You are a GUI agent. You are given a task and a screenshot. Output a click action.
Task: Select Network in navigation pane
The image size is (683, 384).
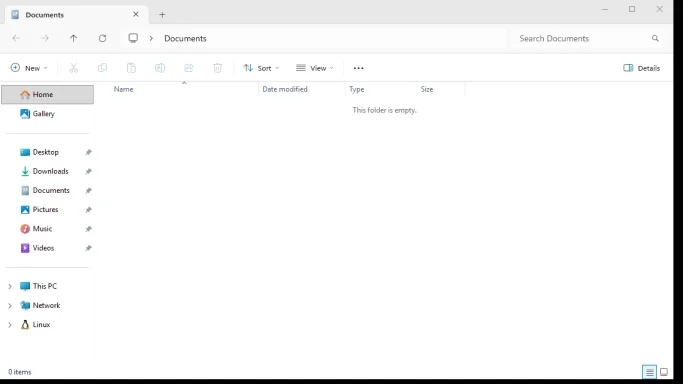(x=47, y=305)
